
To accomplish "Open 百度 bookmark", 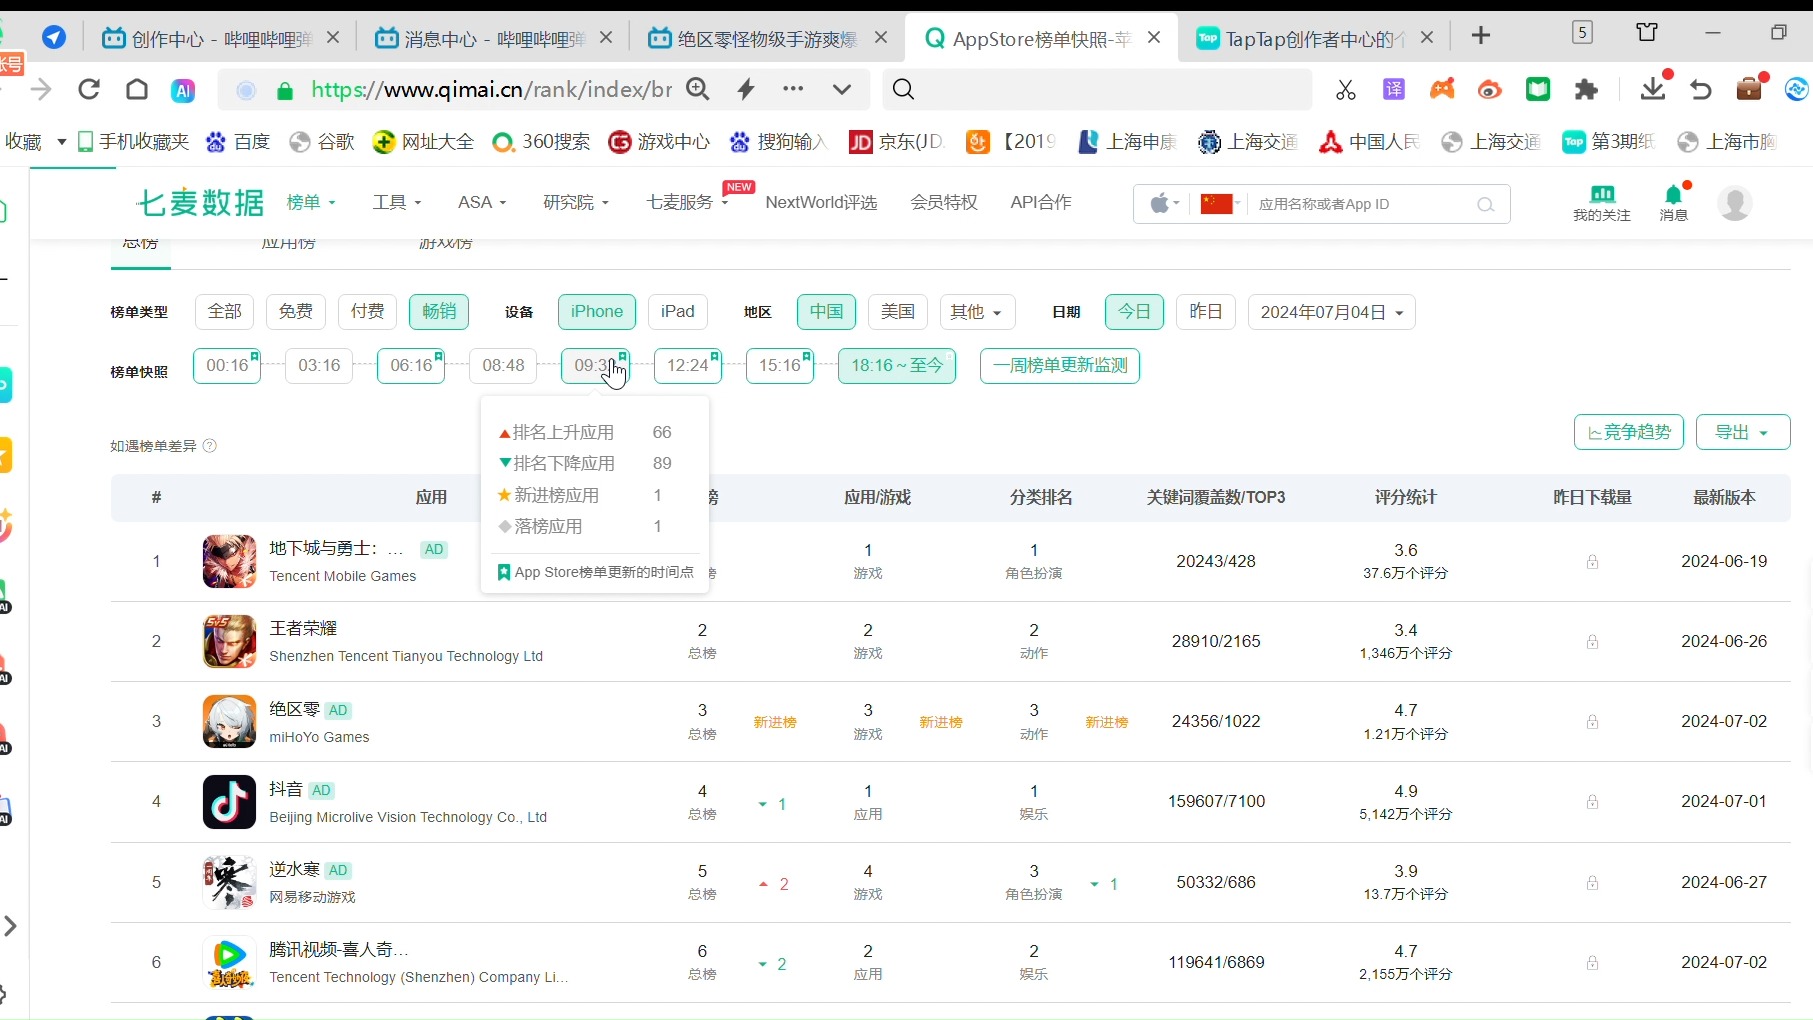I will [239, 142].
